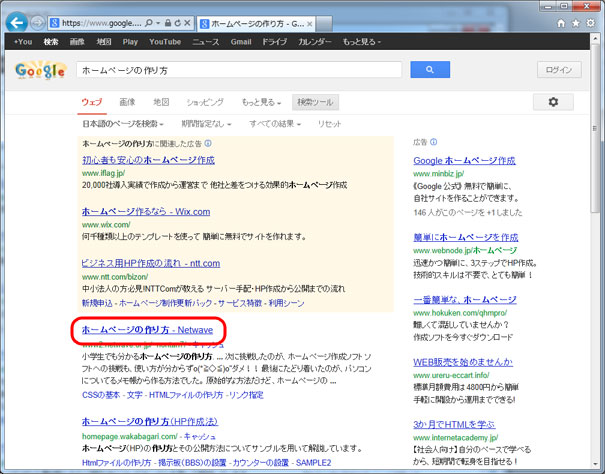This screenshot has width=605, height=474.
Task: Click the HTMLファイルの作り方 sitelink under Netwave
Action: point(186,395)
